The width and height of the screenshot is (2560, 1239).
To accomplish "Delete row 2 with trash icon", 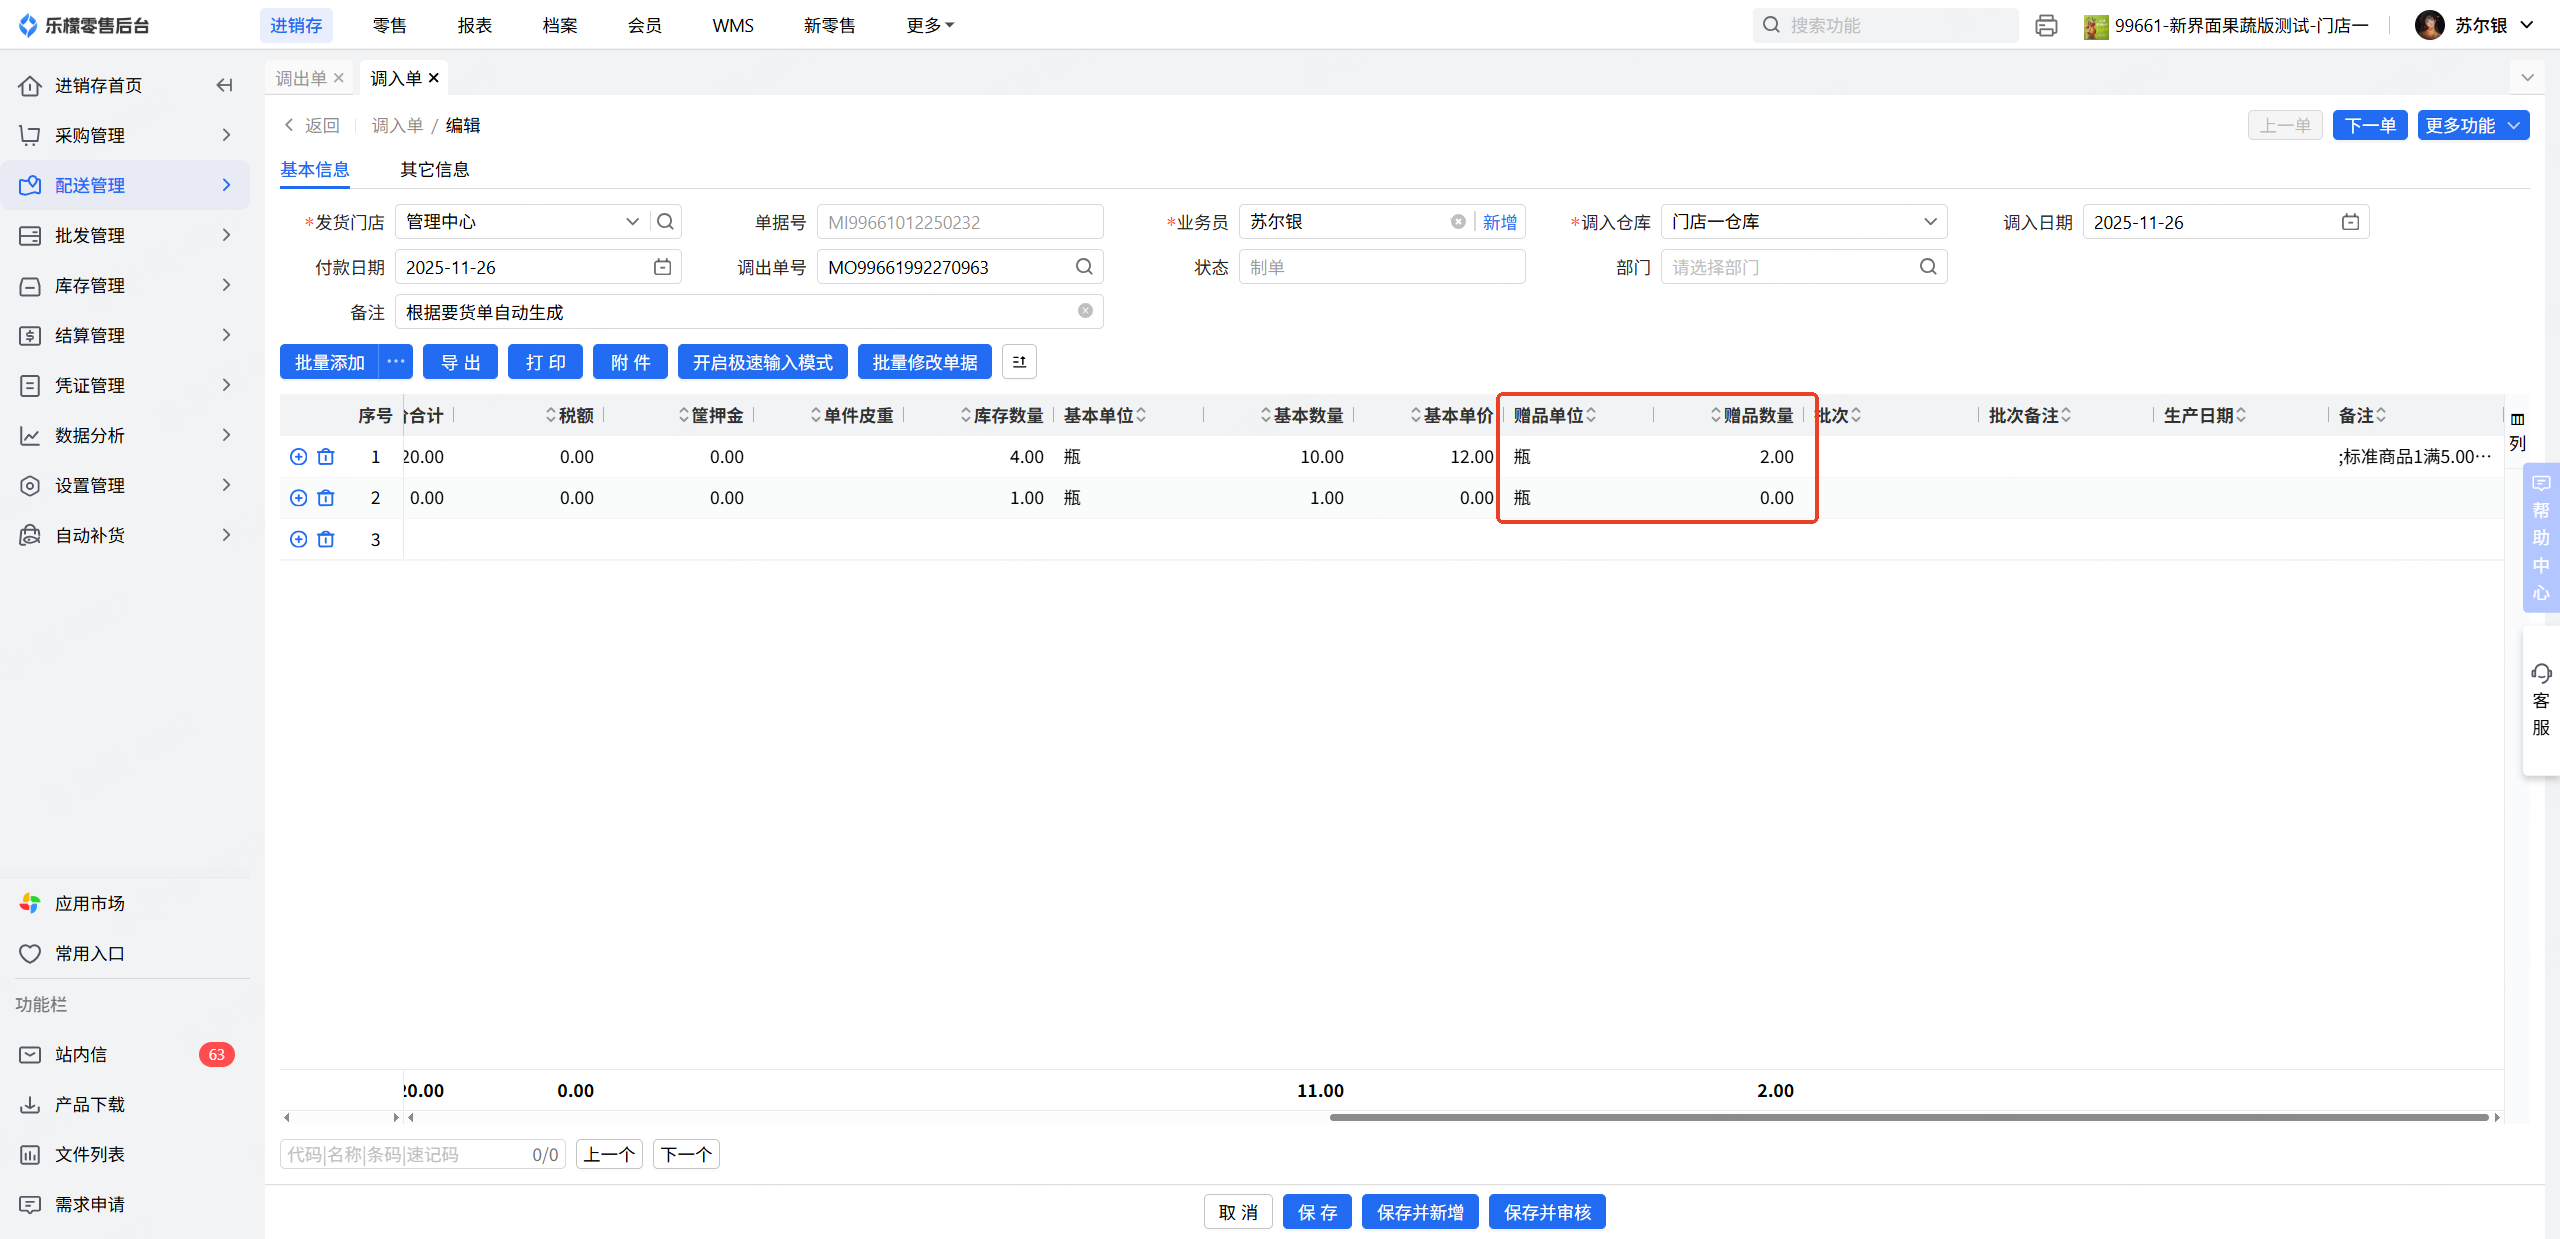I will click(x=326, y=498).
